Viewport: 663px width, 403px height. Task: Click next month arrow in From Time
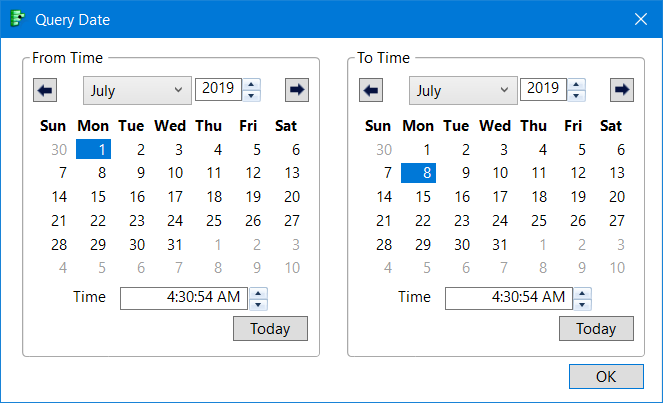296,90
